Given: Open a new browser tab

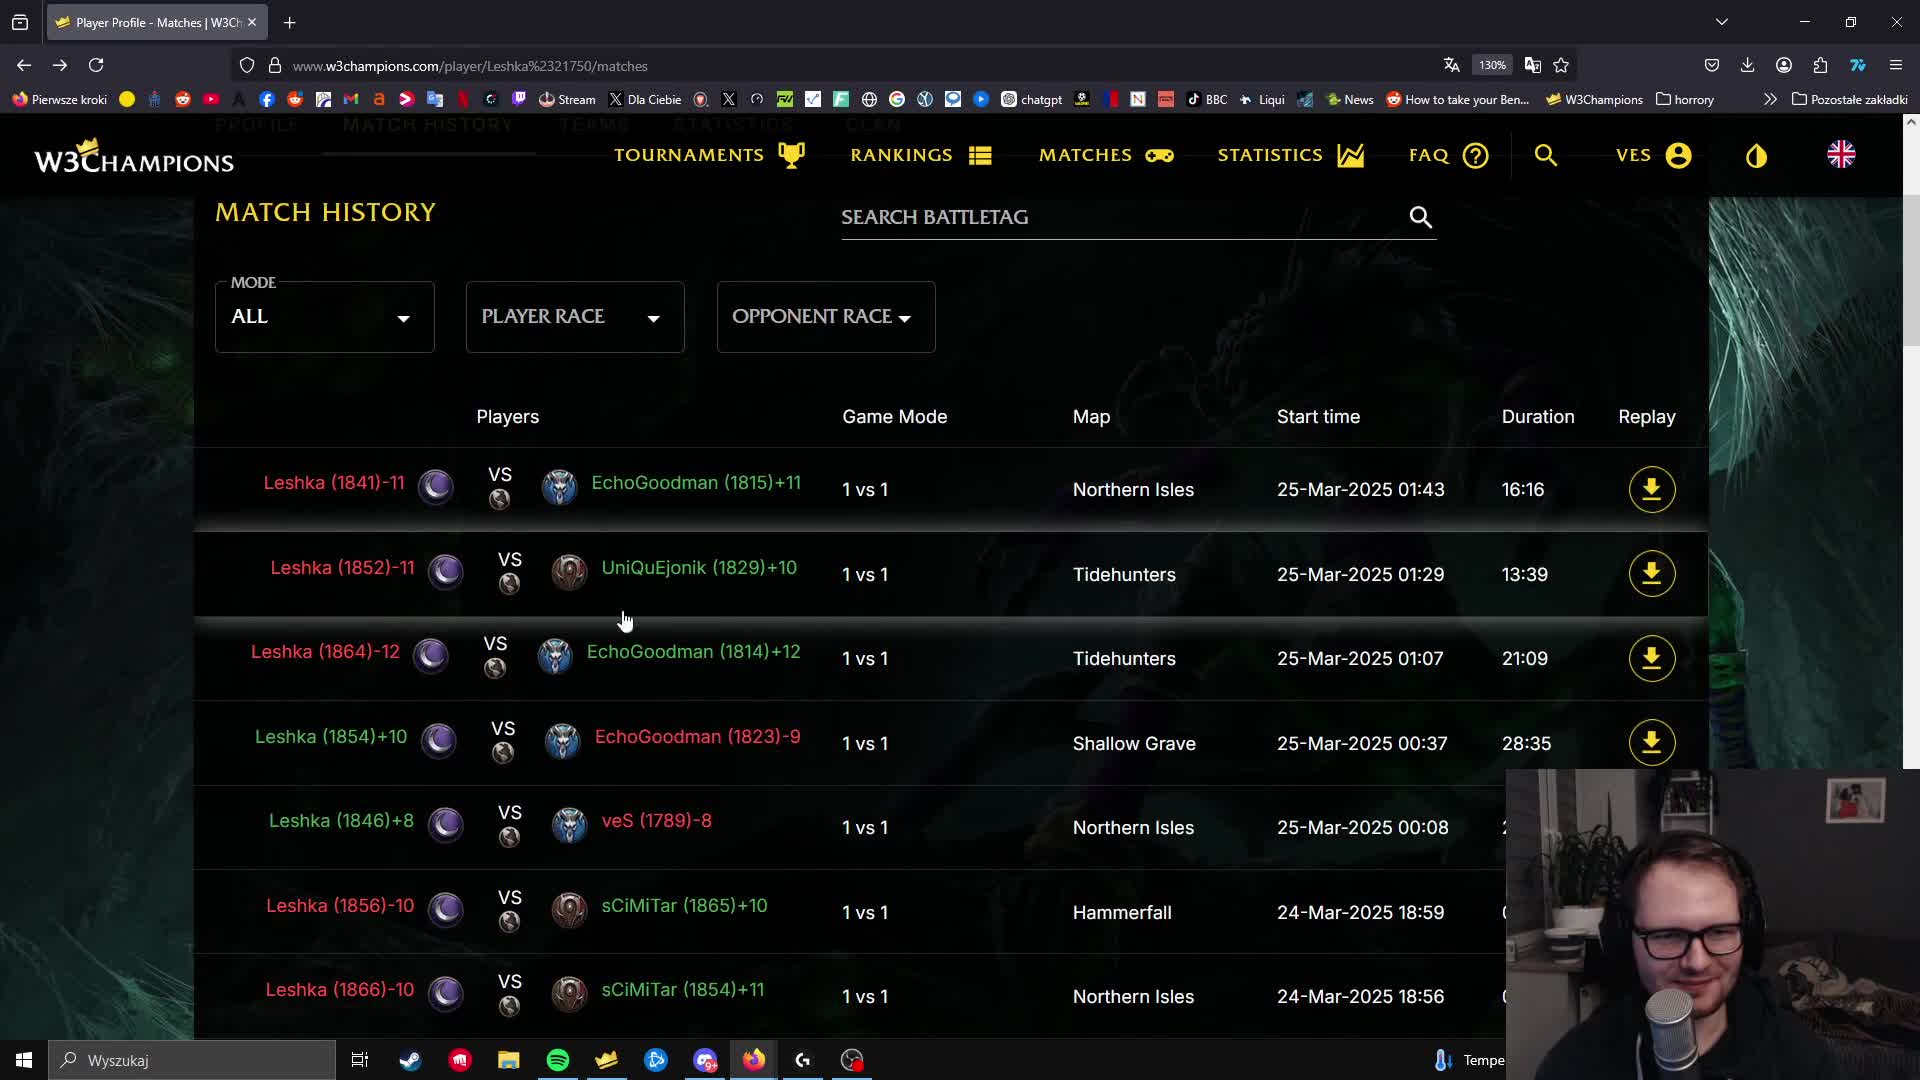Looking at the screenshot, I should 289,22.
